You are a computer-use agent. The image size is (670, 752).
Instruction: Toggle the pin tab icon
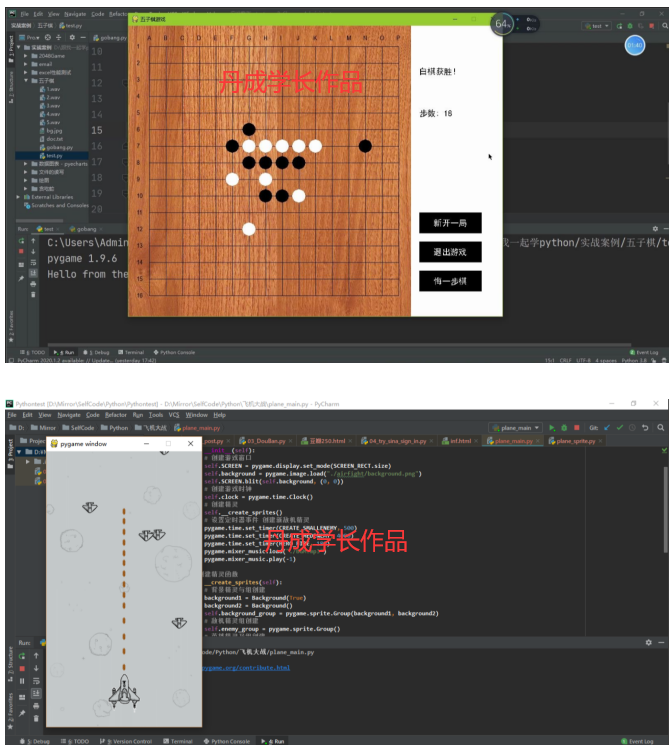click(22, 714)
